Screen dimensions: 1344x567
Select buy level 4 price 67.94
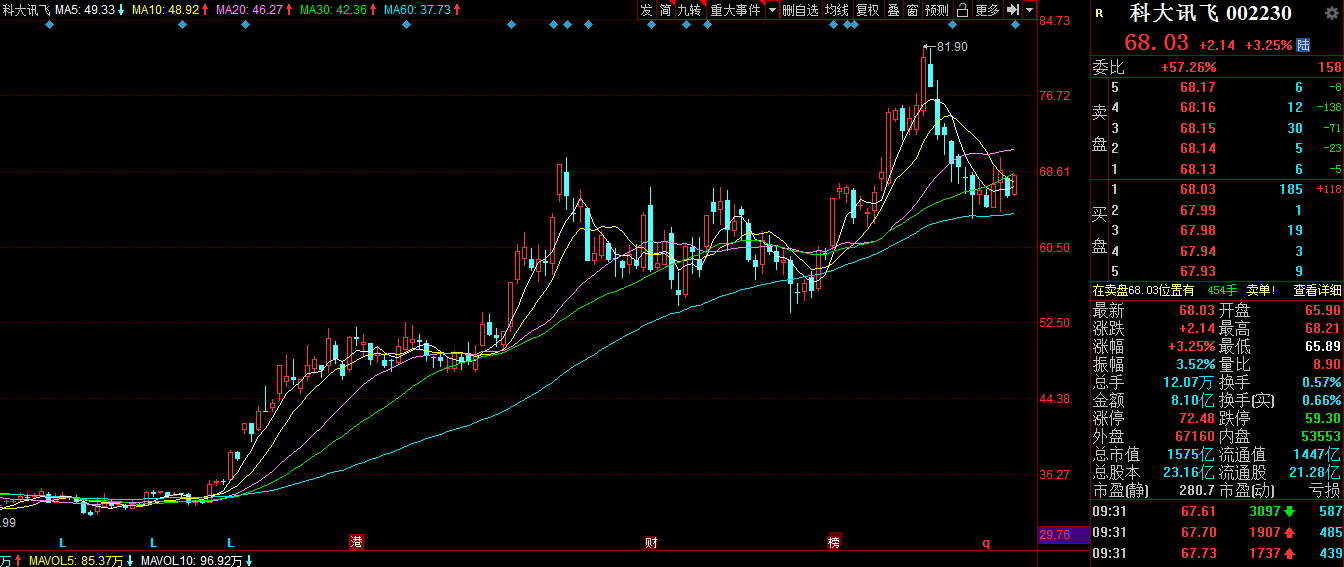[1197, 251]
